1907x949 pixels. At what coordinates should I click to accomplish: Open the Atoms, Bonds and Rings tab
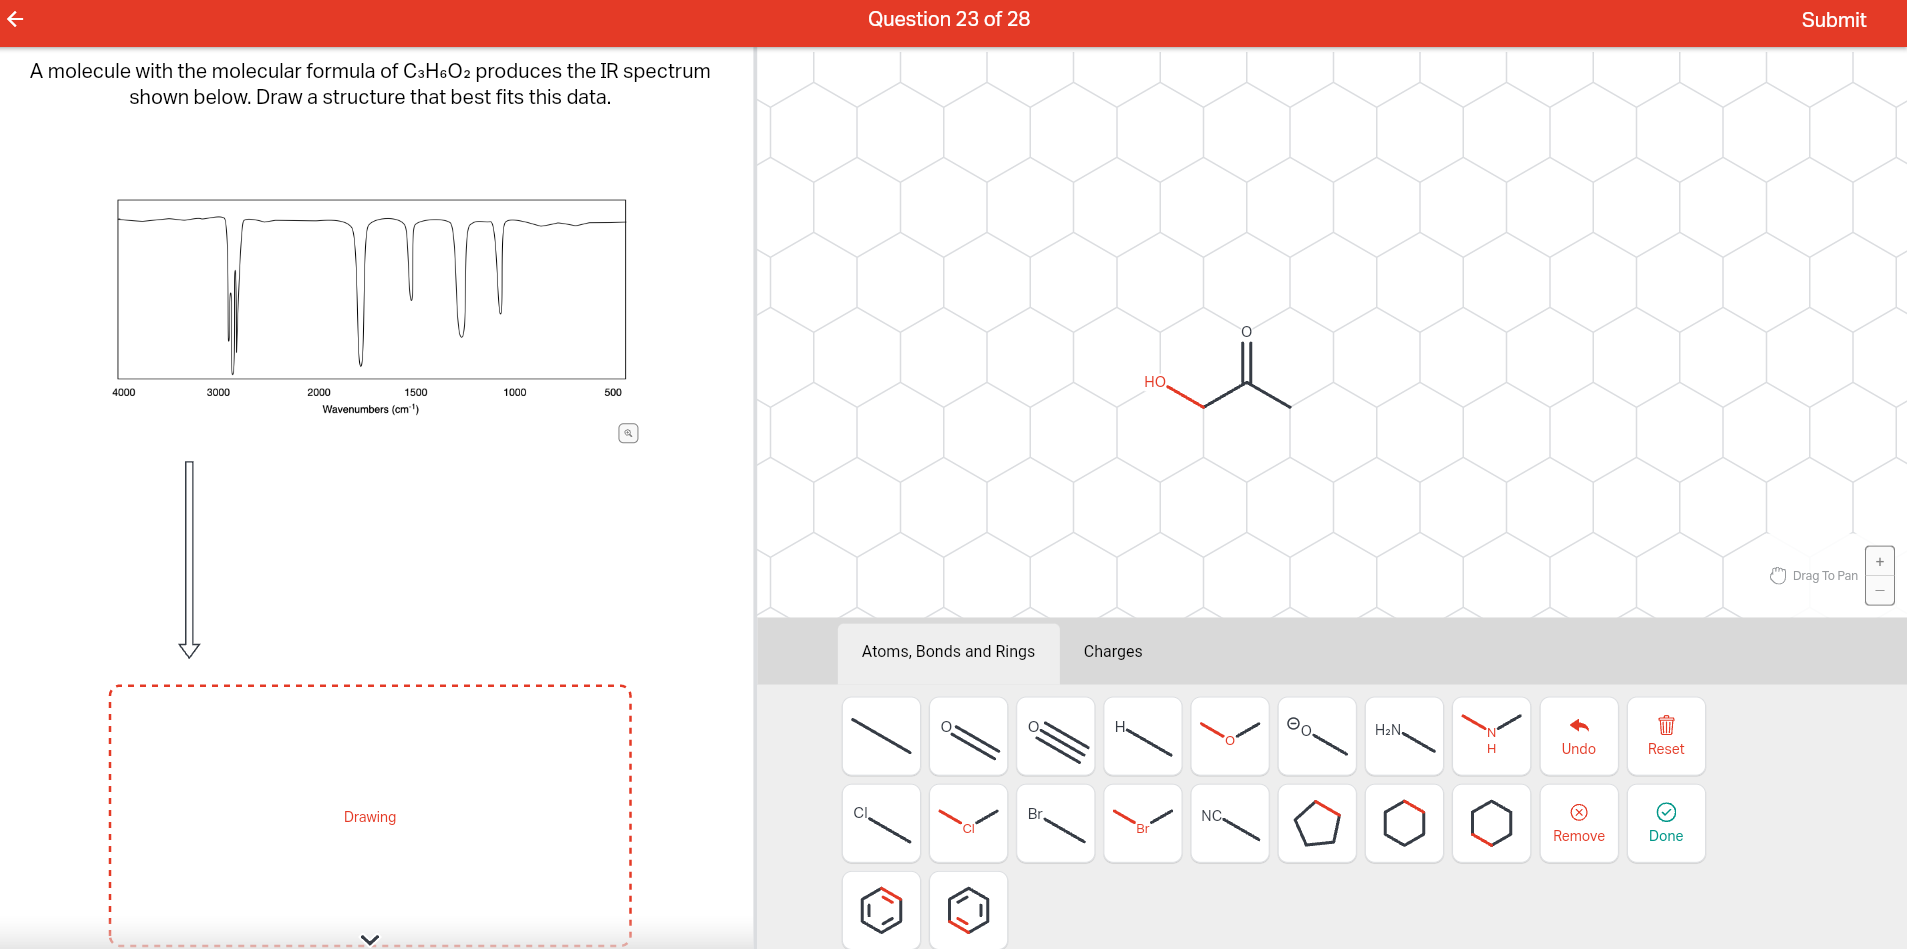[947, 652]
